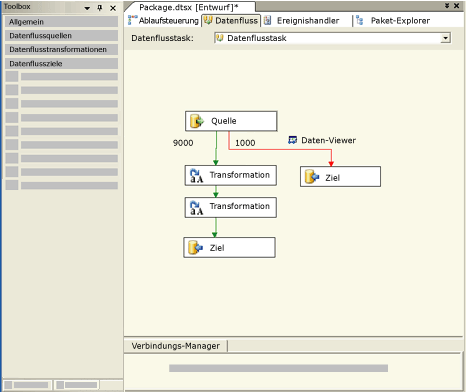Switch to the Datenfluss tab
This screenshot has height=392, width=466.
pyautogui.click(x=231, y=21)
